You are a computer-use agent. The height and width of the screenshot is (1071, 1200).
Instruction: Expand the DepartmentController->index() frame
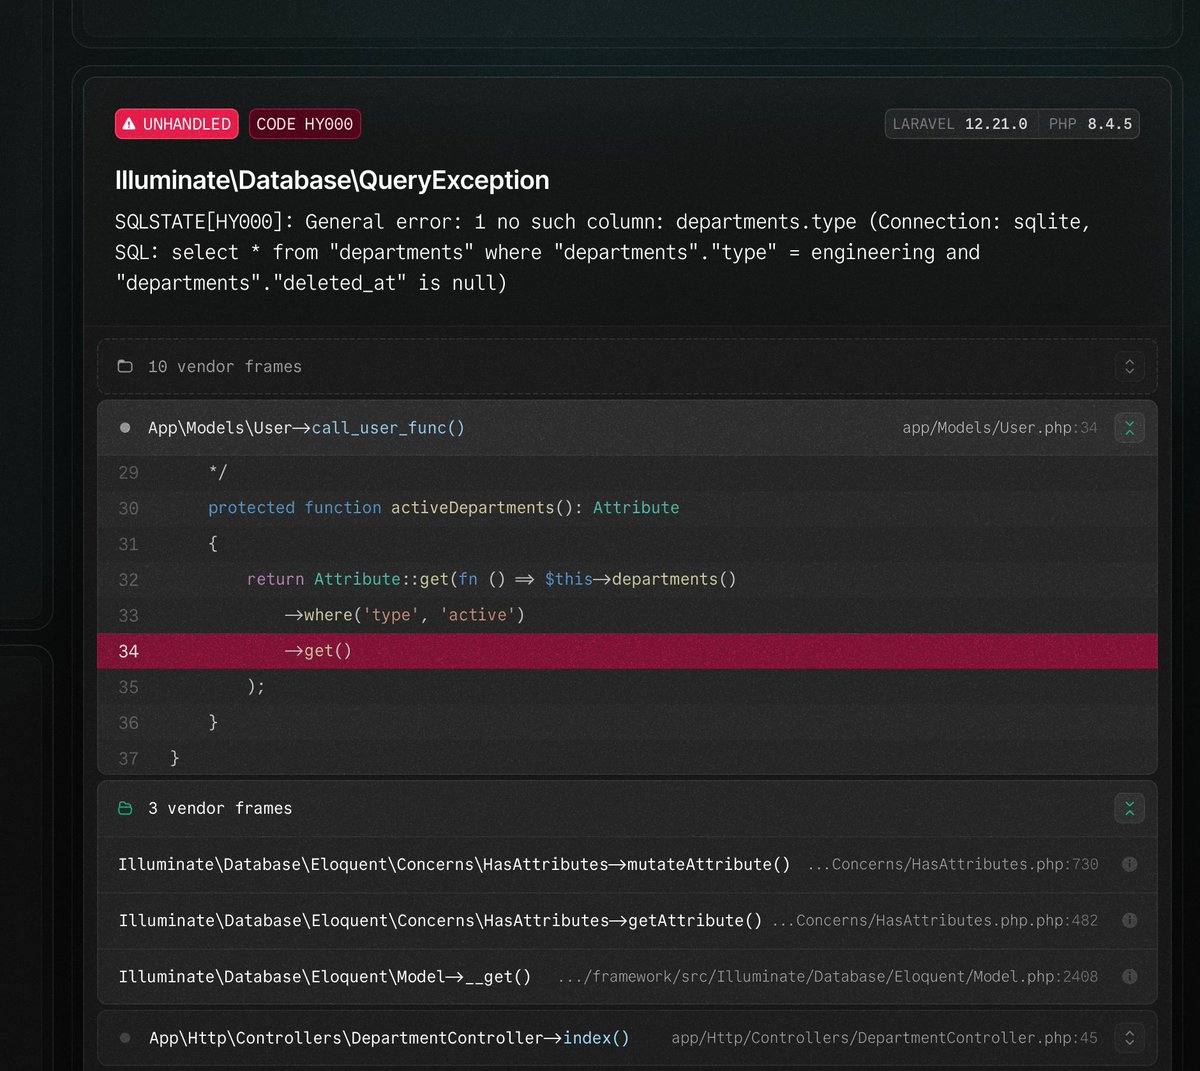coord(1129,1038)
